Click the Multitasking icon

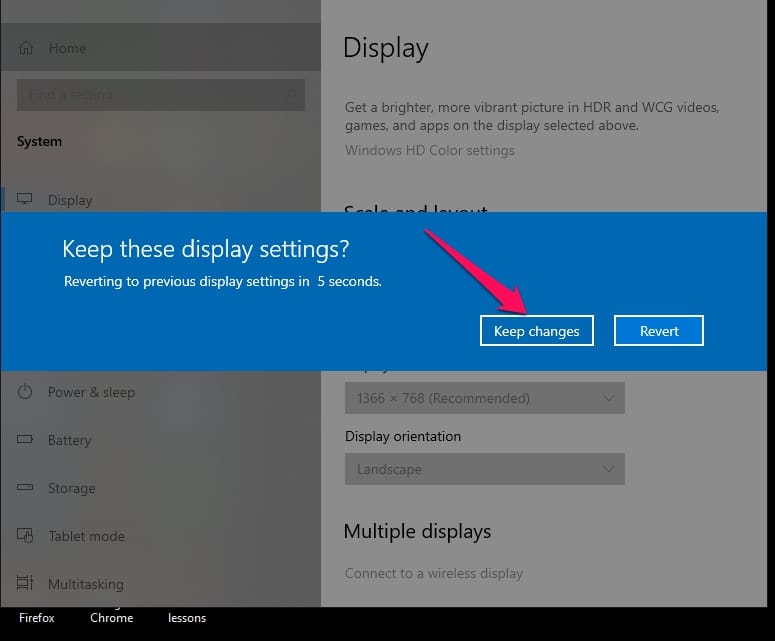(25, 583)
